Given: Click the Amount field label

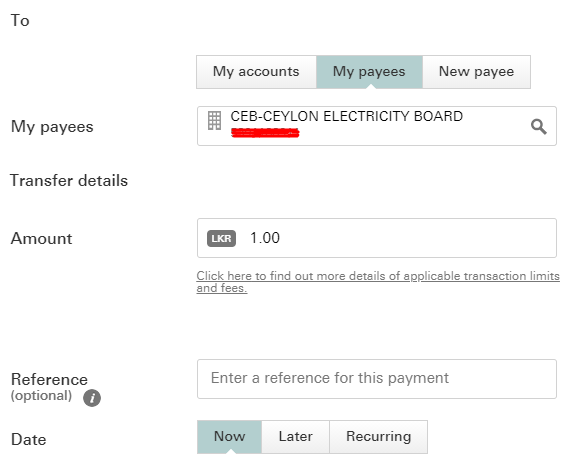Looking at the screenshot, I should [x=41, y=238].
